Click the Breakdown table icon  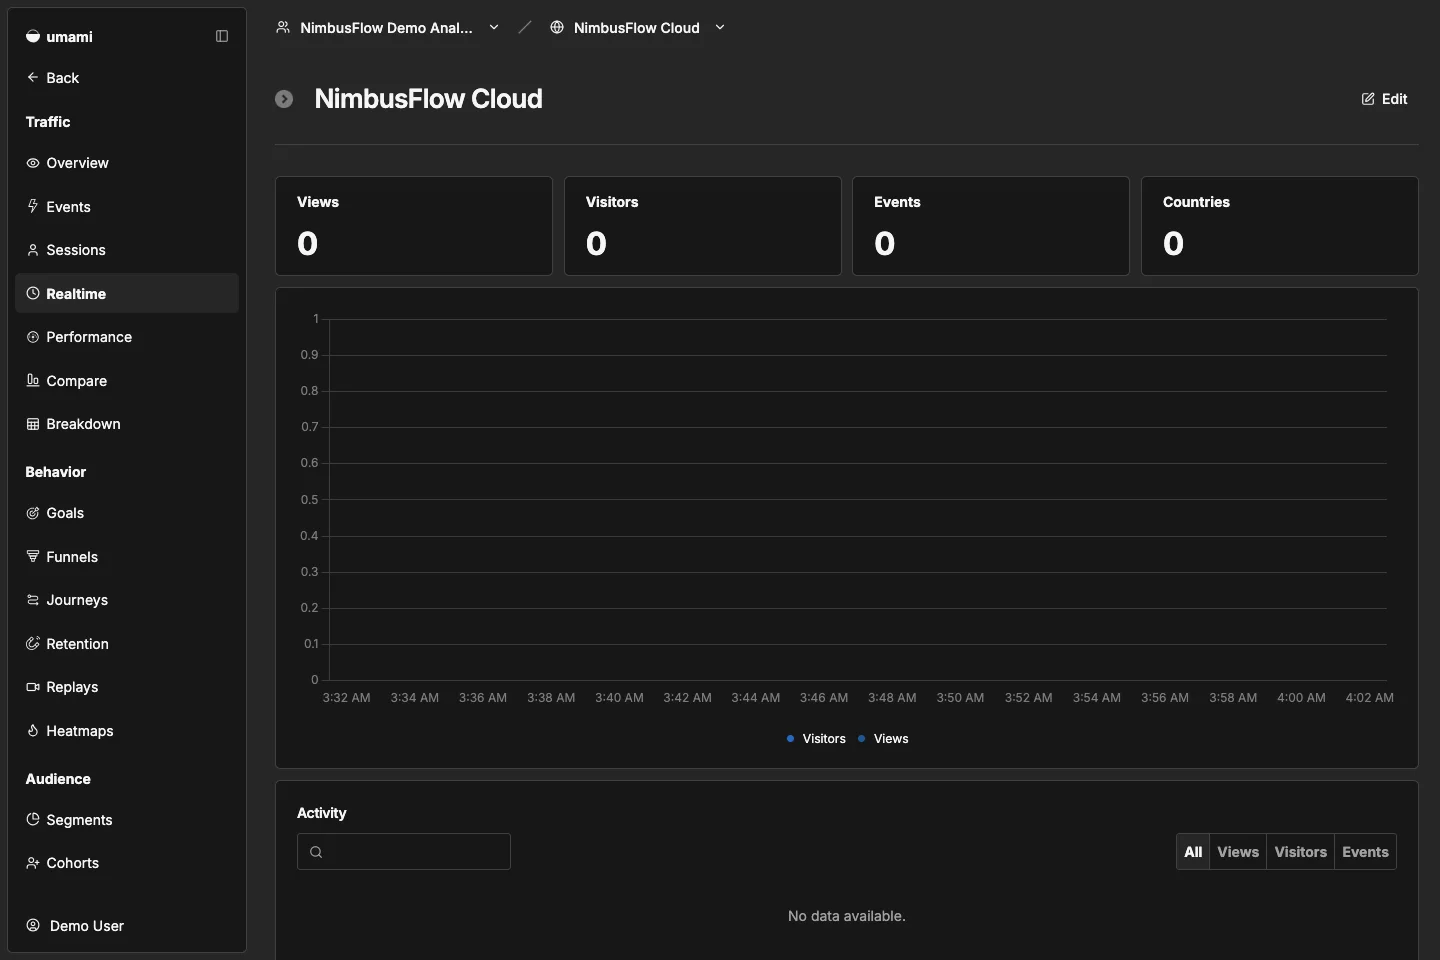(33, 424)
